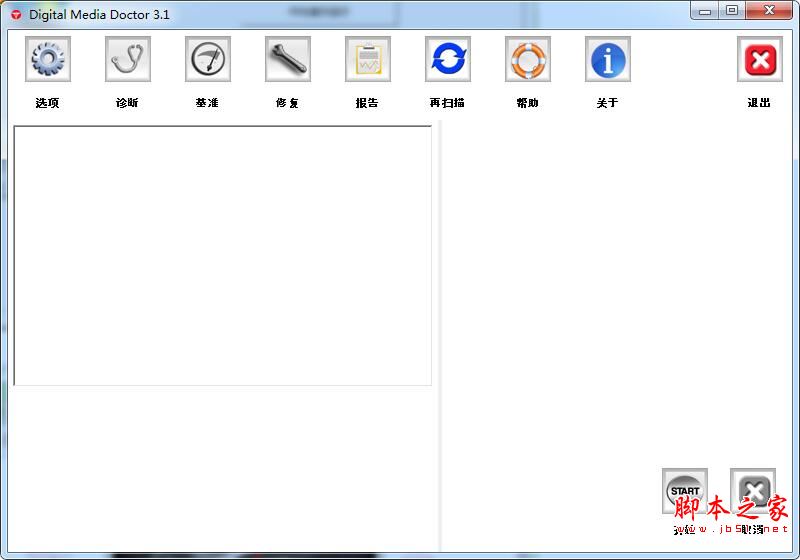Click the empty white list box
The image size is (800, 560).
[x=222, y=256]
